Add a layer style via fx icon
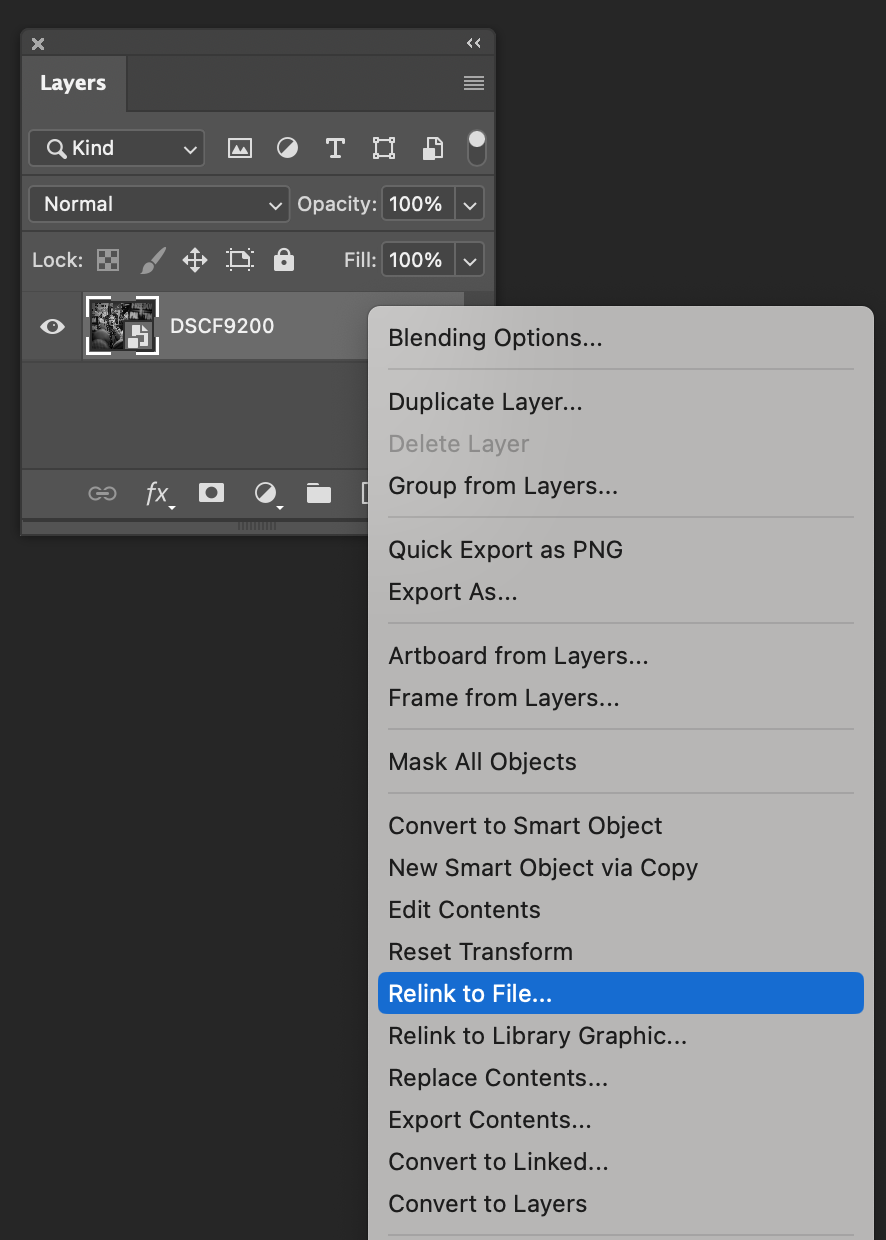Viewport: 886px width, 1240px height. (158, 493)
